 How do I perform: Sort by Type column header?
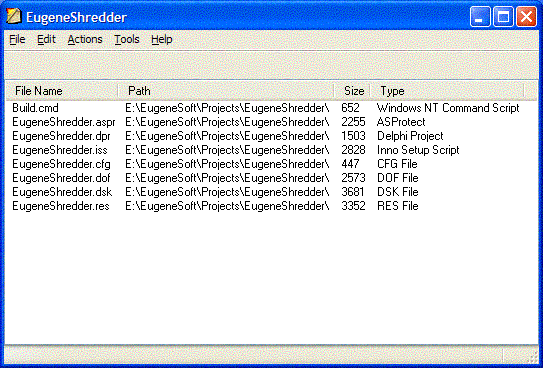click(x=447, y=91)
